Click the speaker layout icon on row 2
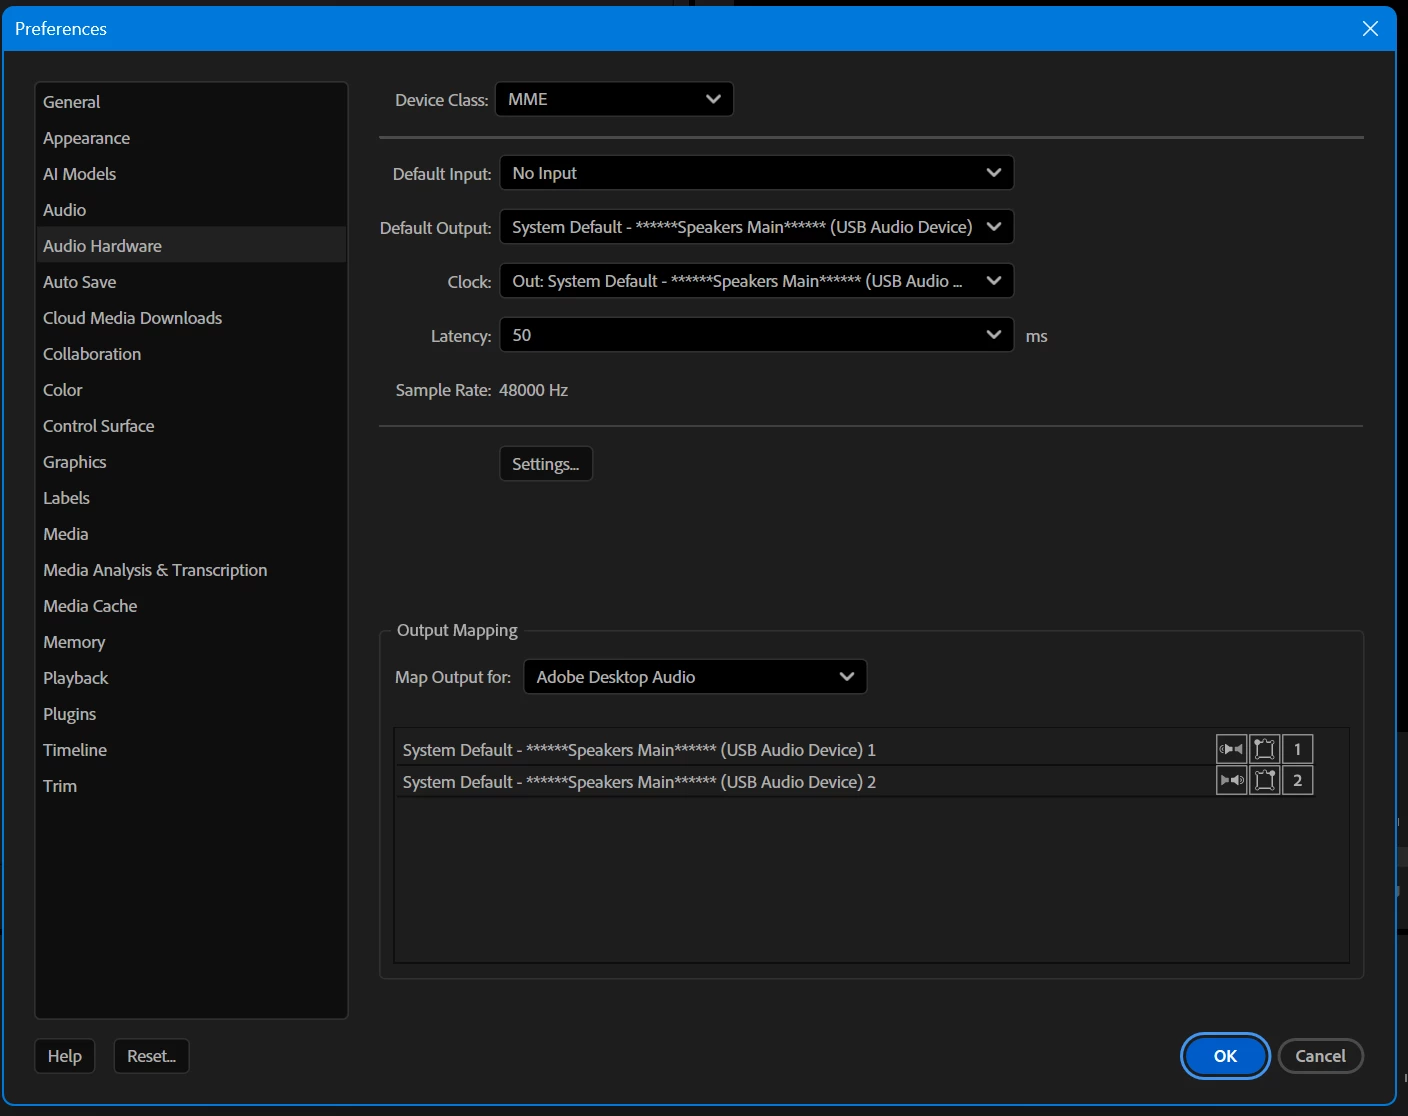 coord(1264,781)
